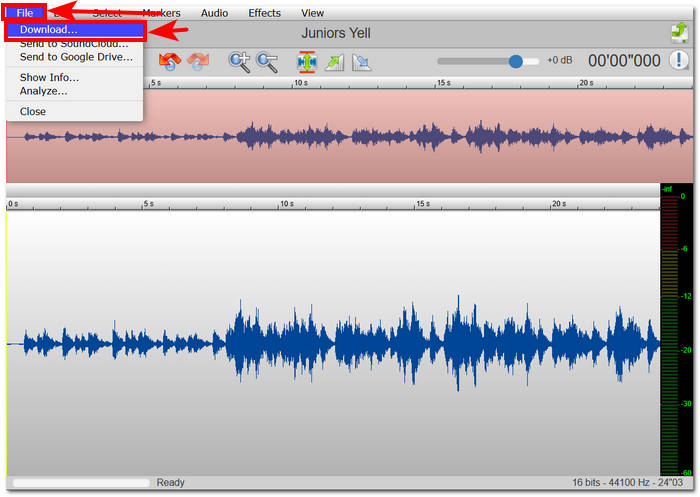Click the 20 s mark on overview ruler
Image resolution: width=700 pixels, height=497 pixels.
586,83
